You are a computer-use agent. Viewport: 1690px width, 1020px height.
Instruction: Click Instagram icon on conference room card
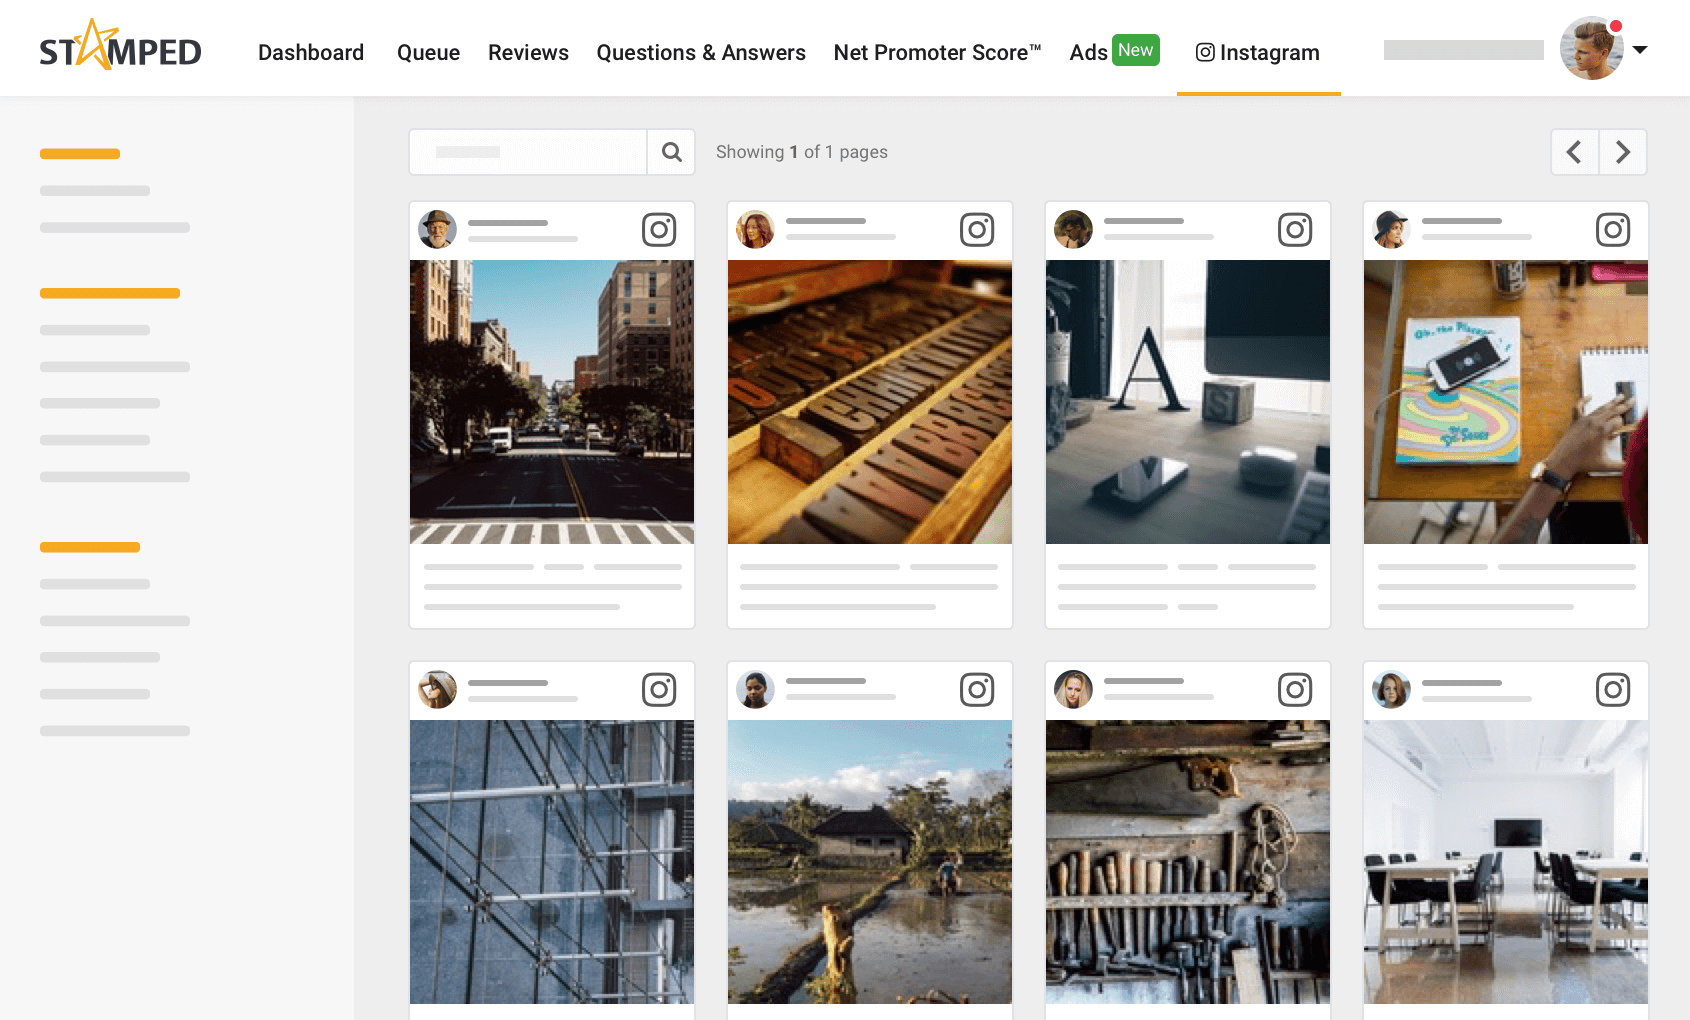point(1613,690)
